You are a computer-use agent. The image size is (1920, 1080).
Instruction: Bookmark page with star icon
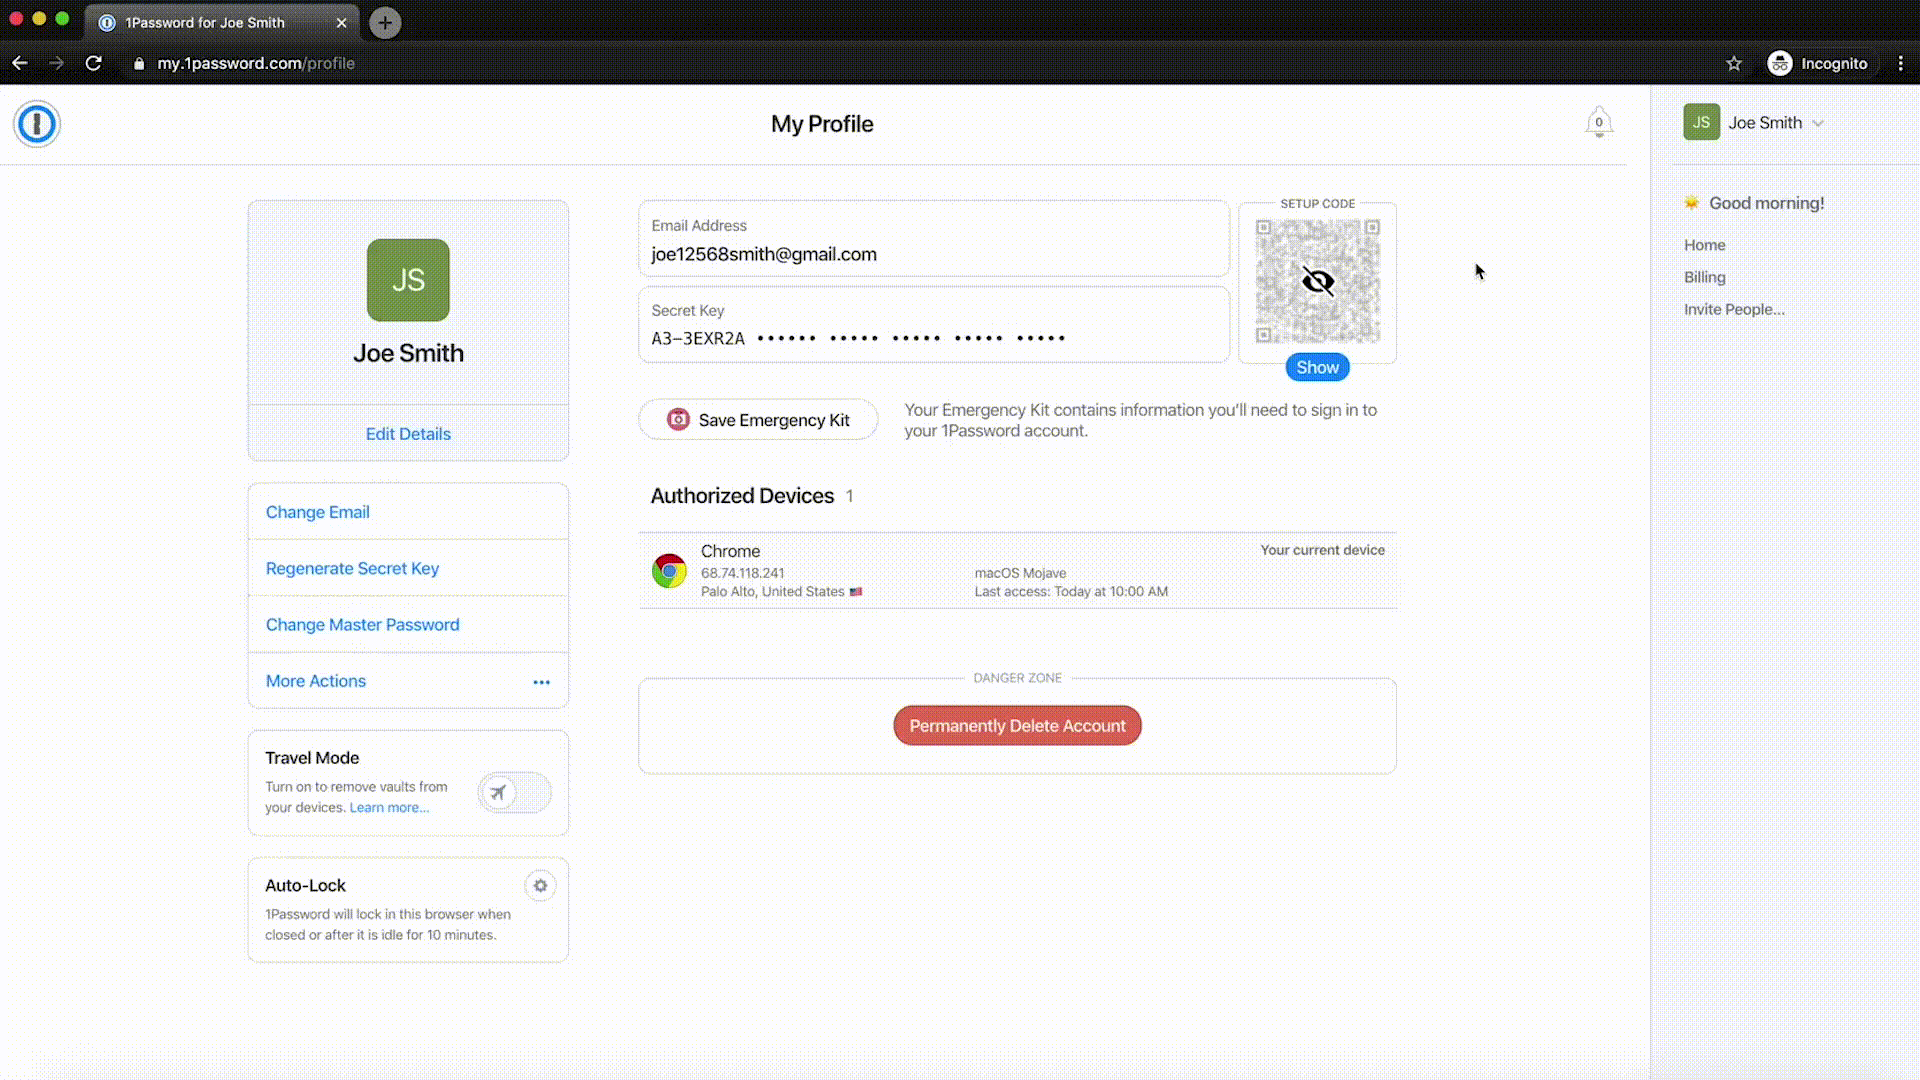[1734, 63]
